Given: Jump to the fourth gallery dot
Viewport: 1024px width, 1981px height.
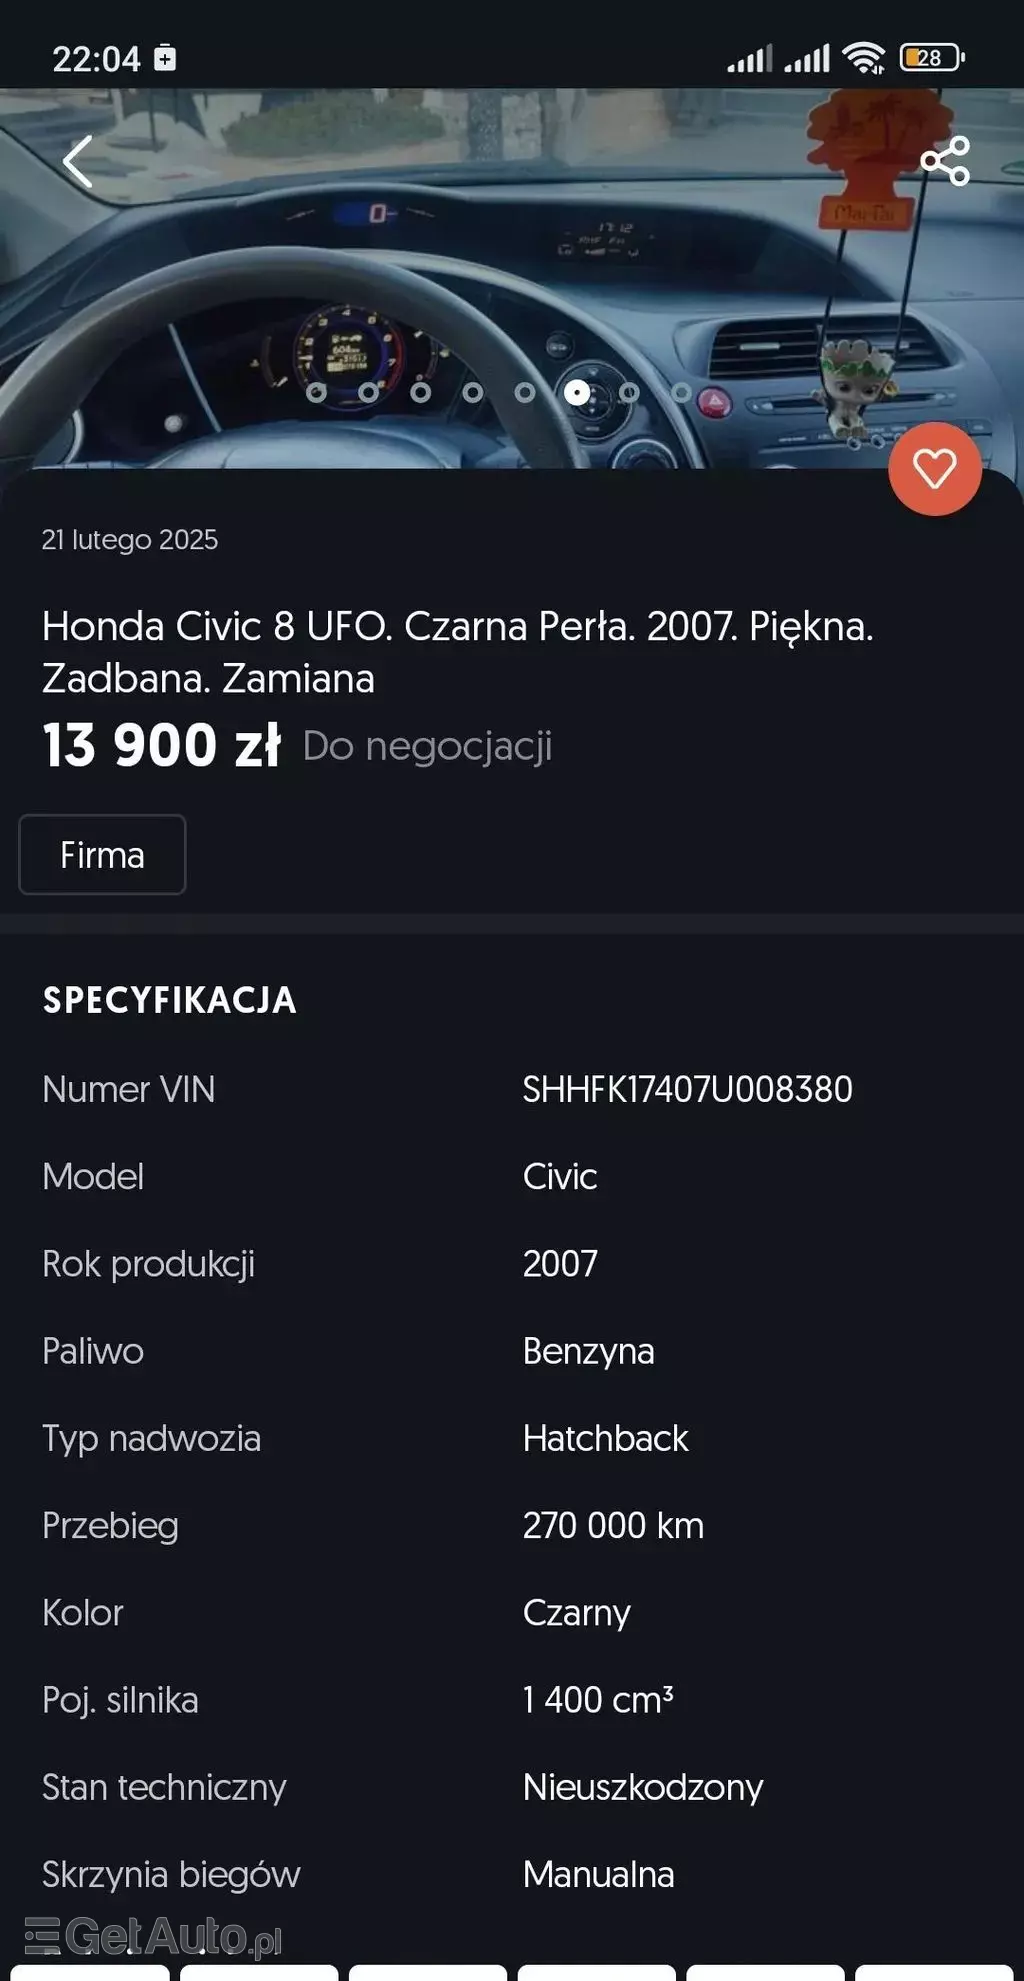Looking at the screenshot, I should coord(473,393).
